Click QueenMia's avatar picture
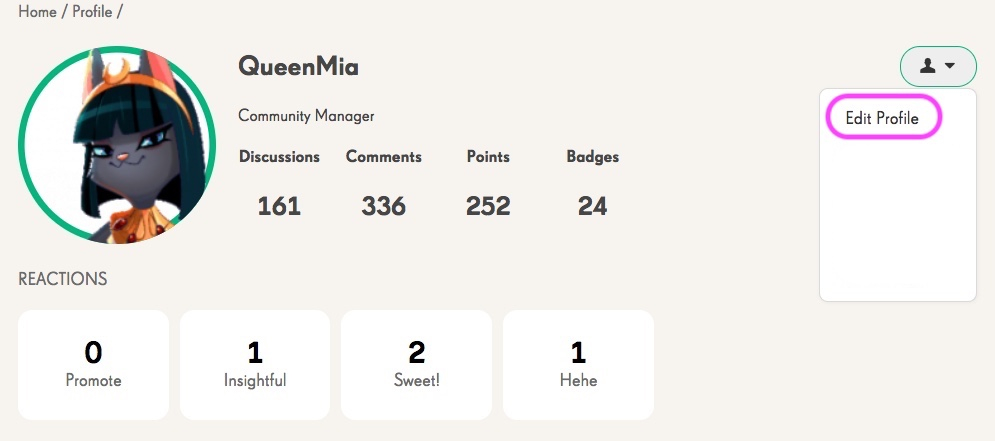 click(117, 145)
